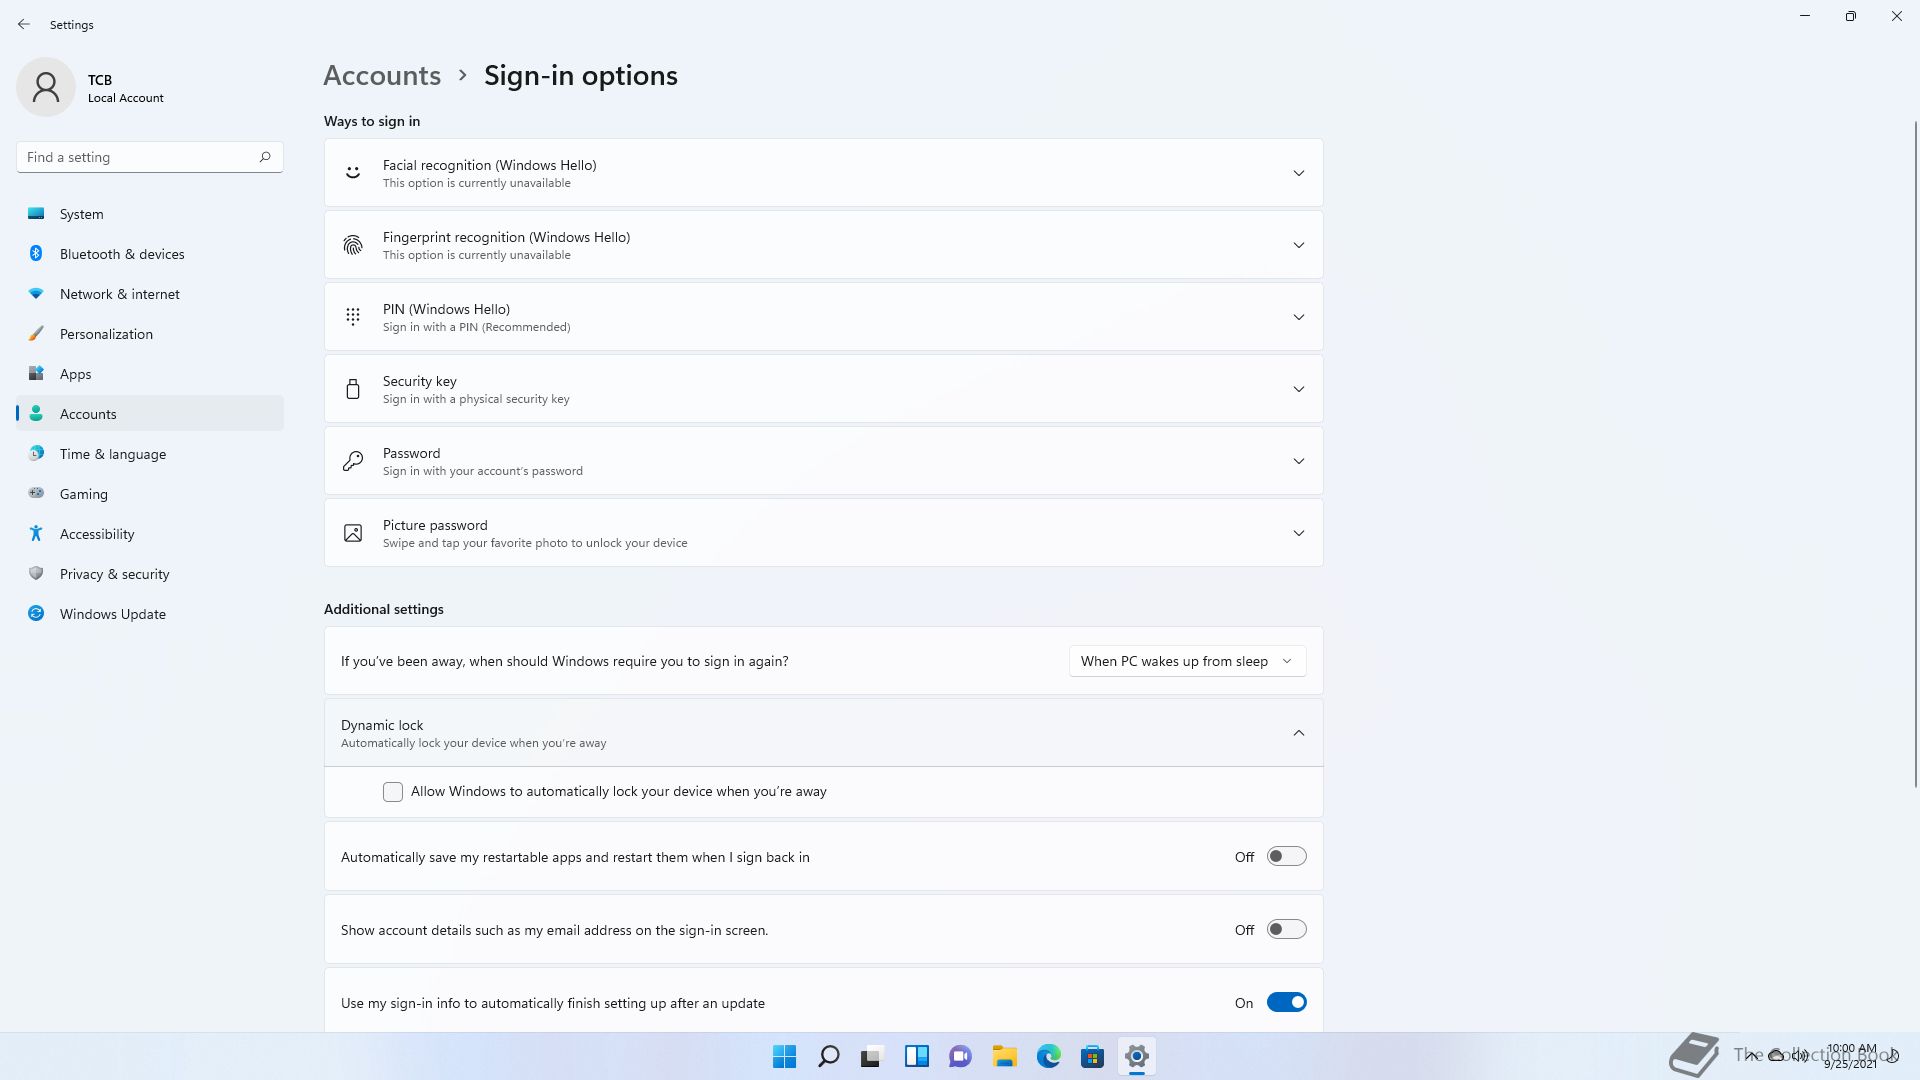Viewport: 1920px width, 1080px height.
Task: Open When PC wakes up from sleep dropdown
Action: click(x=1187, y=661)
